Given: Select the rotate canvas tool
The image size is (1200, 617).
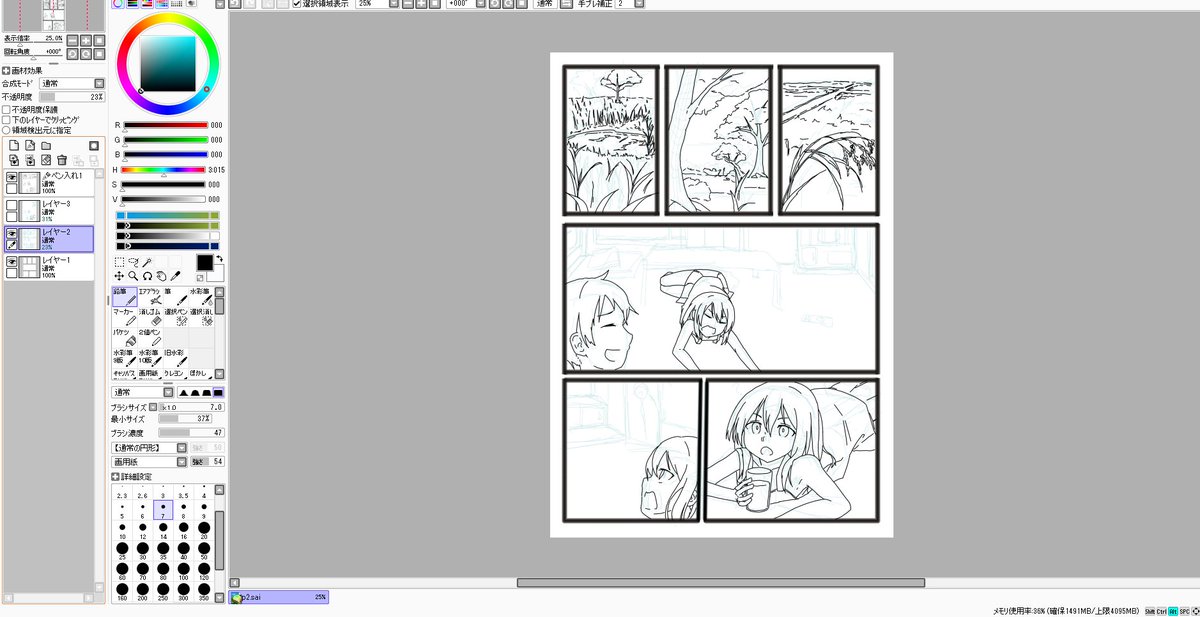Looking at the screenshot, I should click(x=147, y=275).
